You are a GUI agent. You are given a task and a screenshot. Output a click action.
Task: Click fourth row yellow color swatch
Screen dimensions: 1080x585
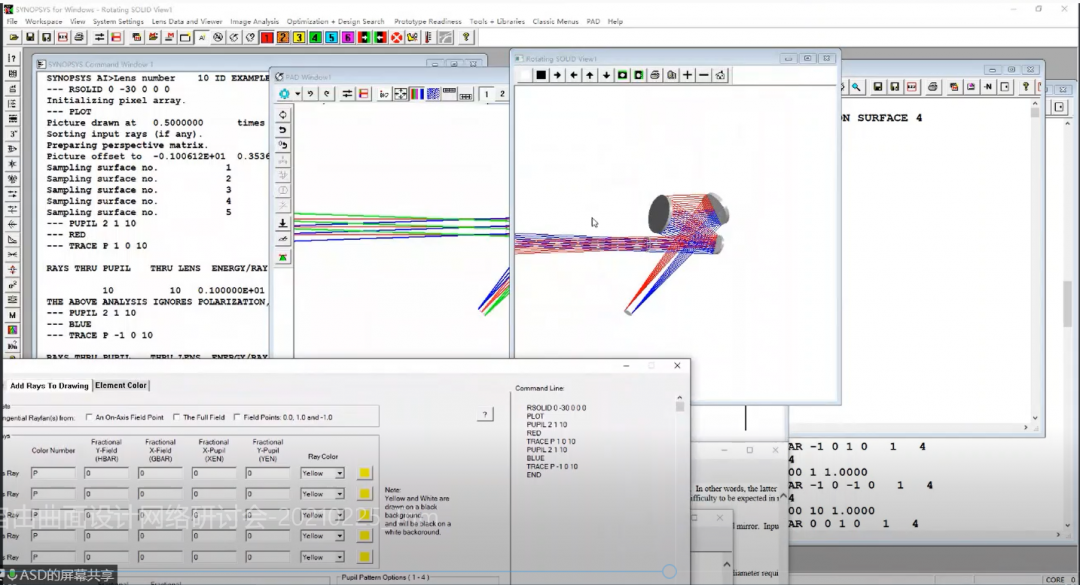364,535
